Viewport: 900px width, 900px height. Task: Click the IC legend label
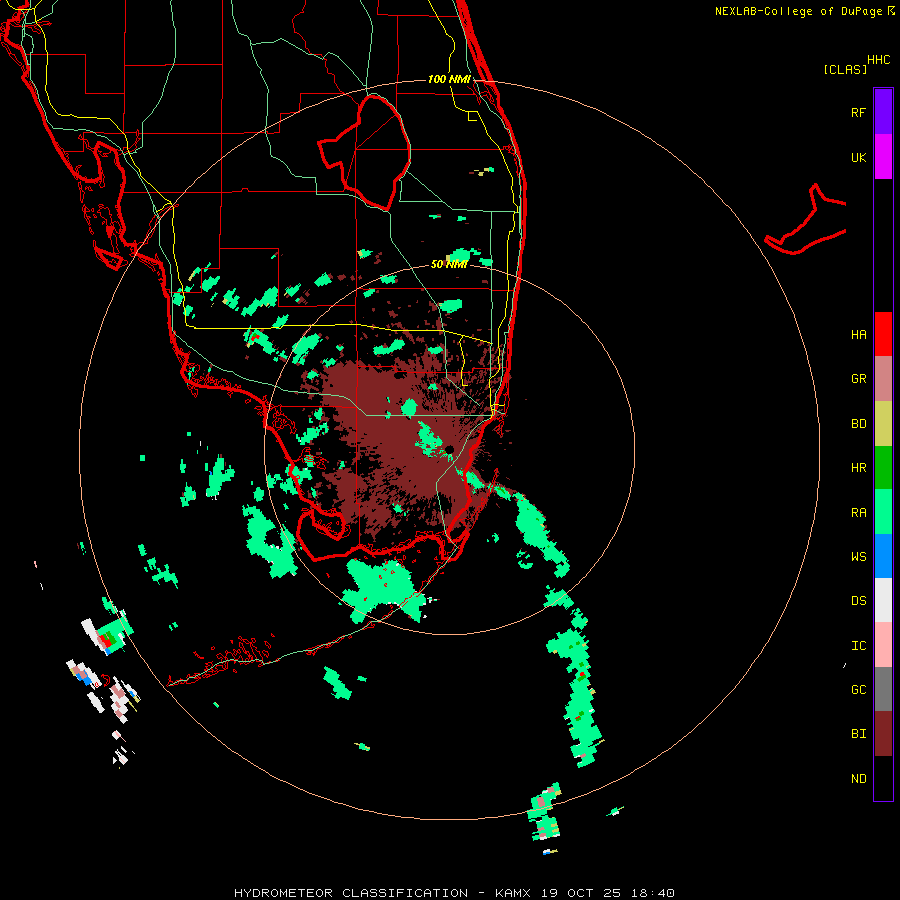[858, 646]
